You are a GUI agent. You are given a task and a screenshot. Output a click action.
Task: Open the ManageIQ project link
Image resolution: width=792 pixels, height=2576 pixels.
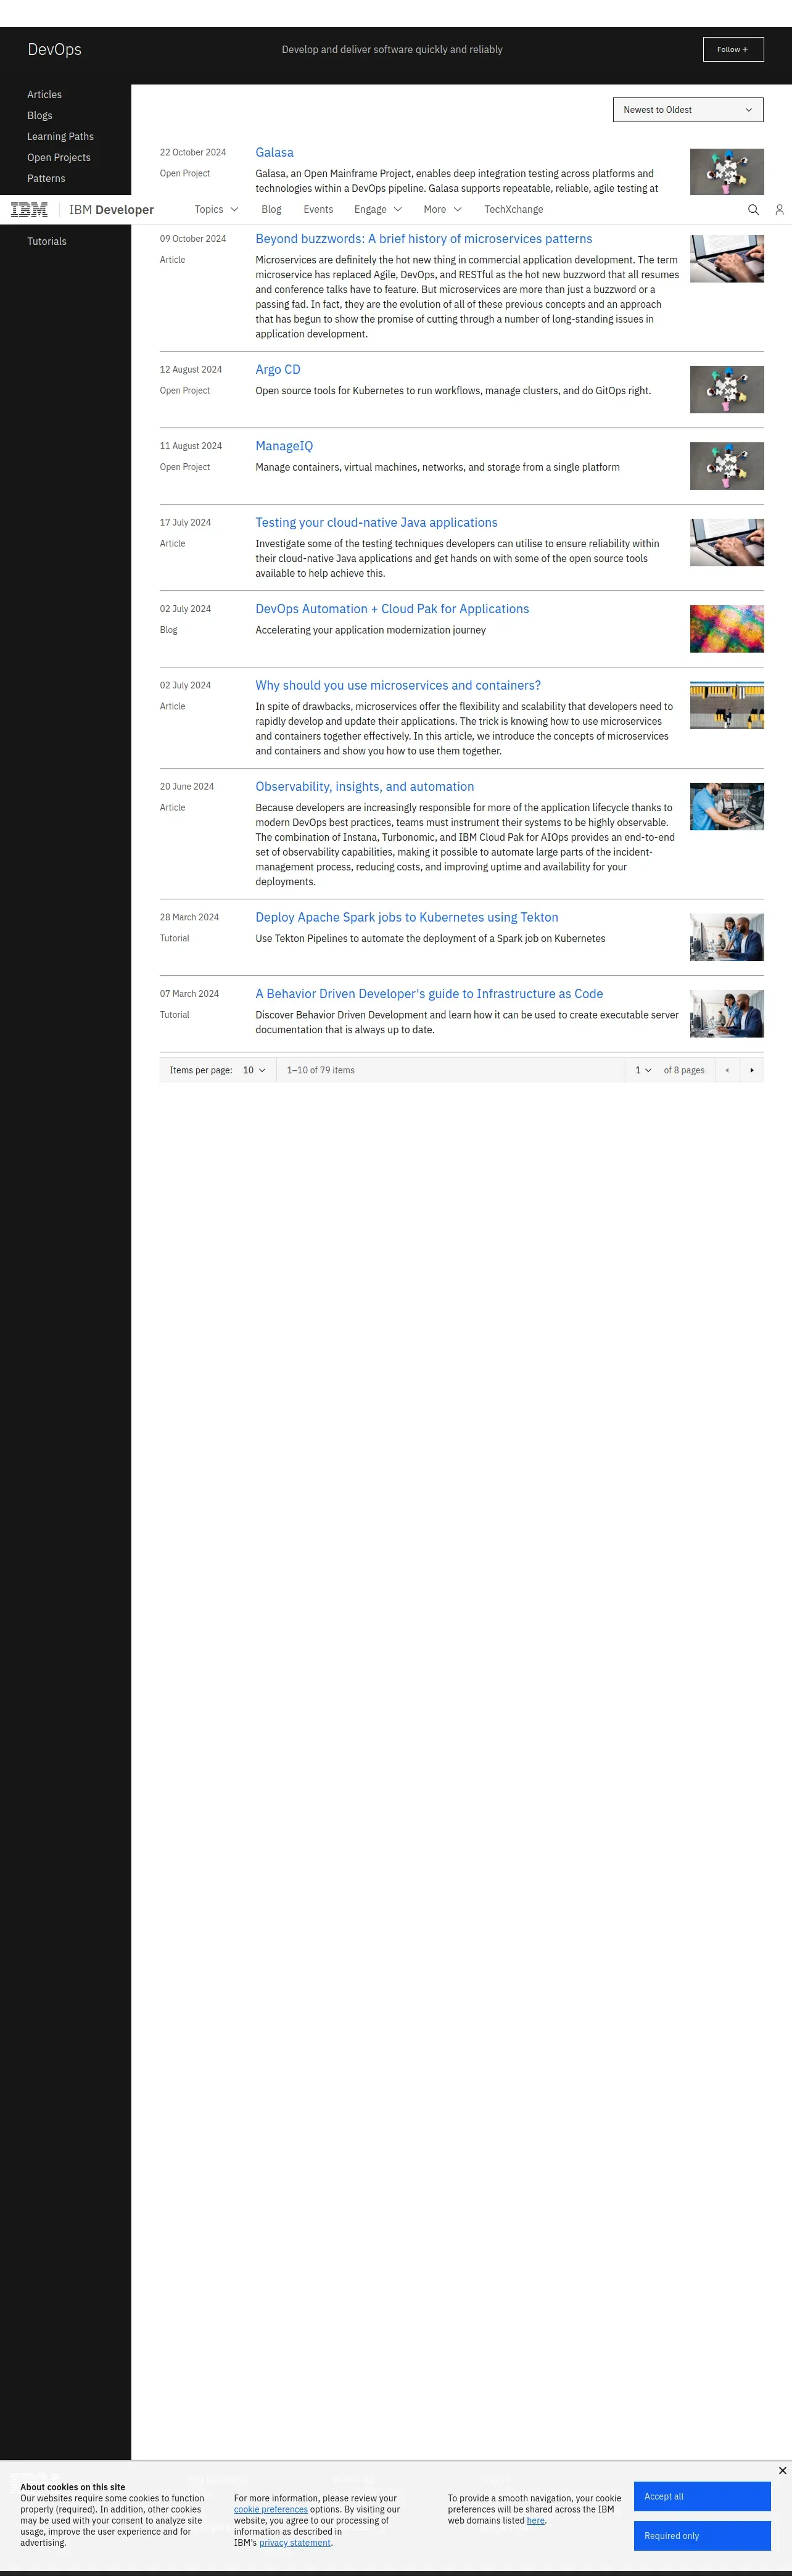click(x=284, y=446)
